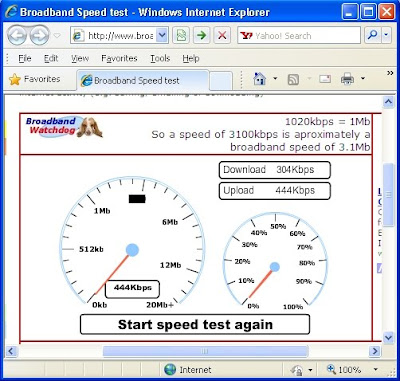Viewport: 400px width, 381px height.
Task: Click the vertical scrollbar up arrow
Action: click(388, 102)
